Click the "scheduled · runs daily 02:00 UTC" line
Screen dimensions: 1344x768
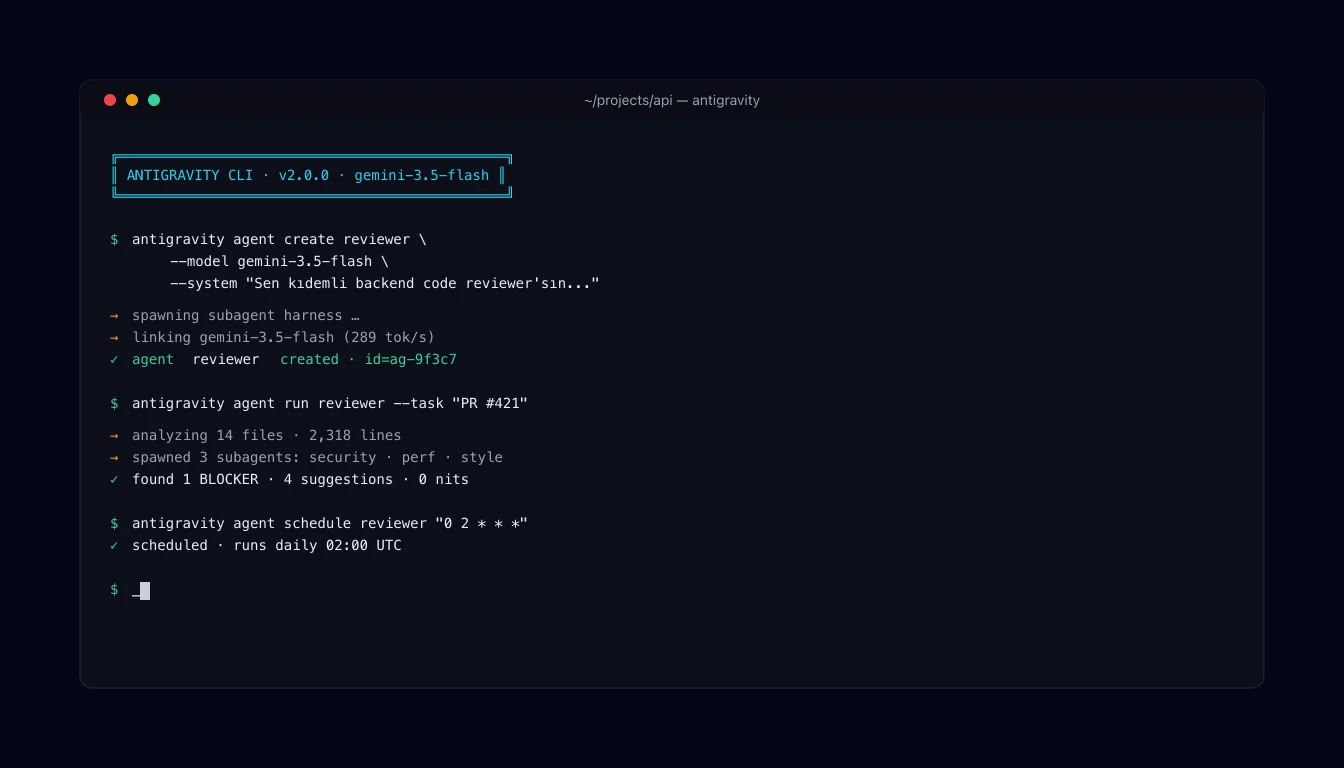coord(266,545)
